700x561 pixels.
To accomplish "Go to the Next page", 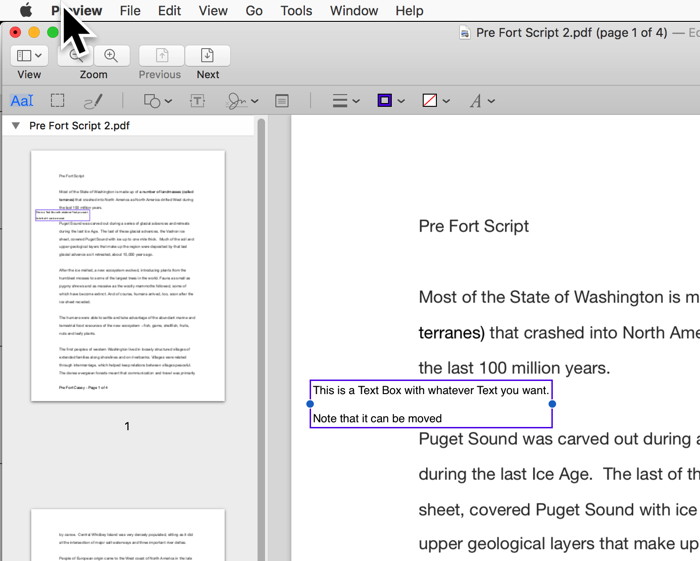I will [x=207, y=56].
